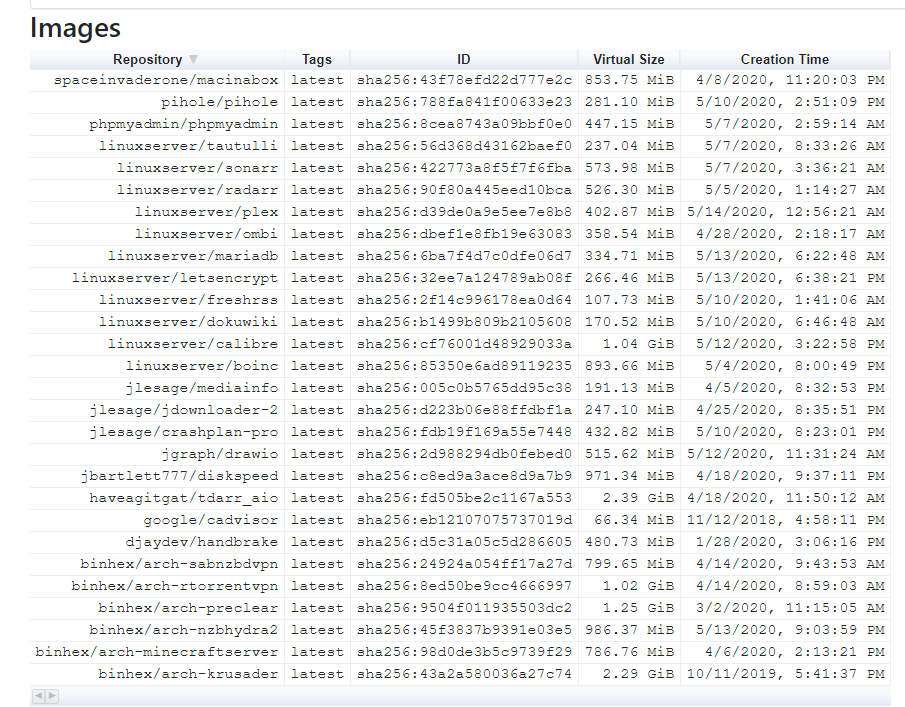905x707 pixels.
Task: Click ID sha256:43f78efd22d777e2c
Action: pos(464,80)
